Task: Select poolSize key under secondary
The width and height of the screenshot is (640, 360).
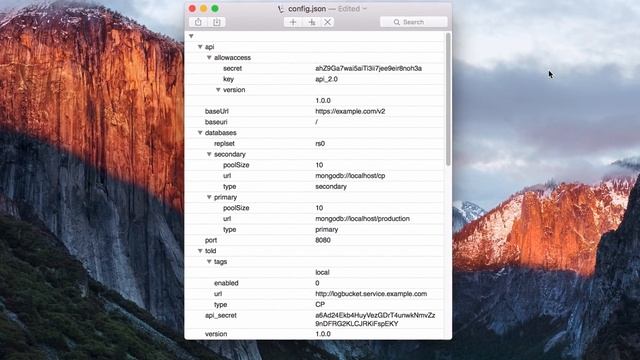Action: pyautogui.click(x=236, y=165)
